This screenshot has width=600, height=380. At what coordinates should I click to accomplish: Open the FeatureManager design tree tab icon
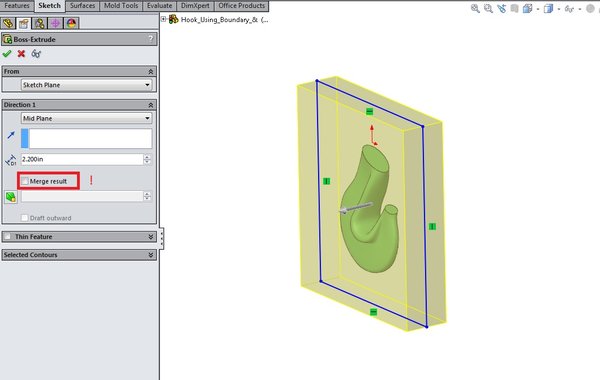click(x=8, y=24)
